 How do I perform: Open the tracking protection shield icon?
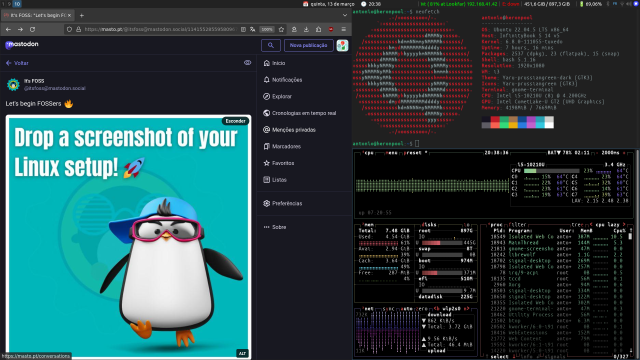pyautogui.click(x=69, y=29)
